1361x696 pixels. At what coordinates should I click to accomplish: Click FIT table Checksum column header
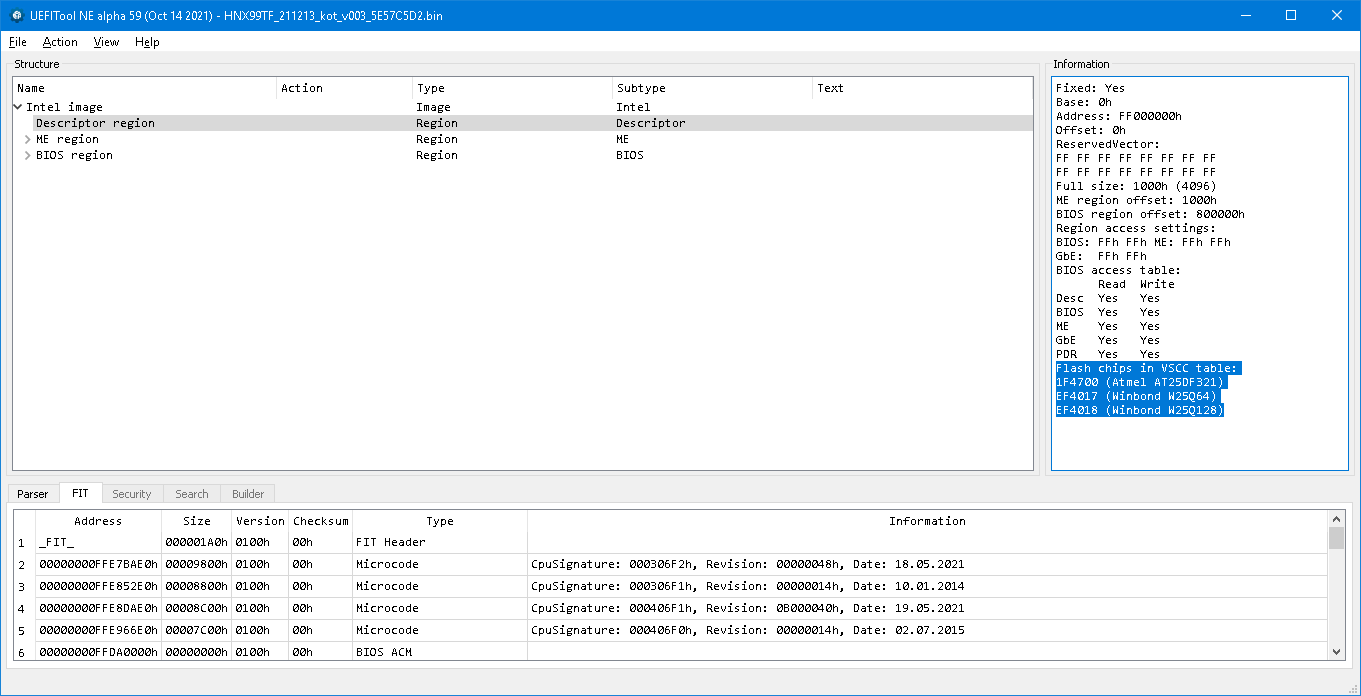pyautogui.click(x=321, y=521)
